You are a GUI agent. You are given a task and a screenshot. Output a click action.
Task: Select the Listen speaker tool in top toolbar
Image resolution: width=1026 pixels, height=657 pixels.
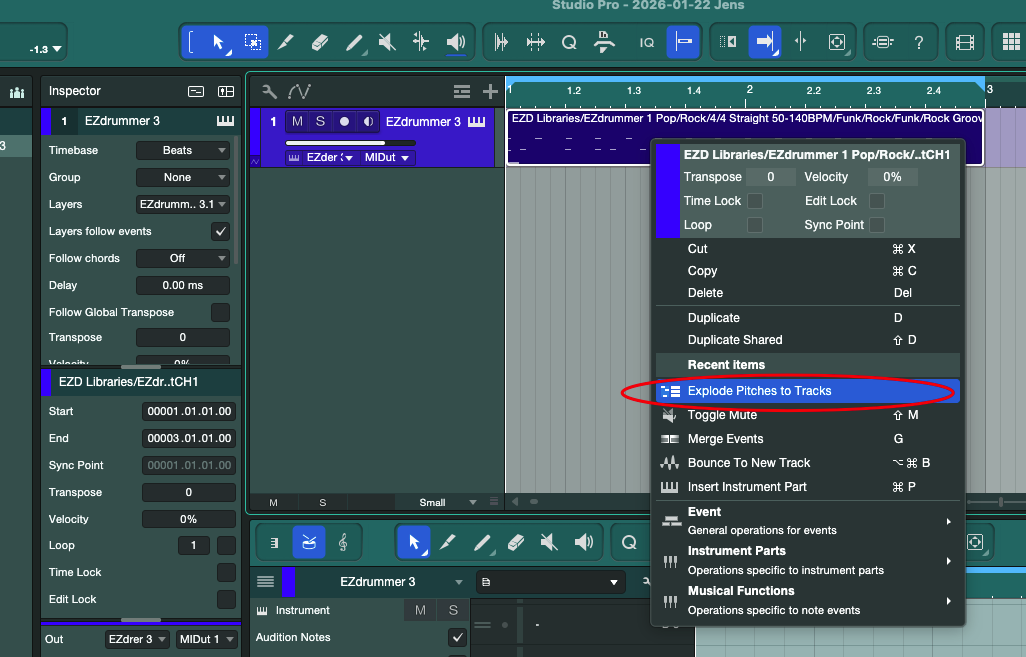tap(456, 42)
